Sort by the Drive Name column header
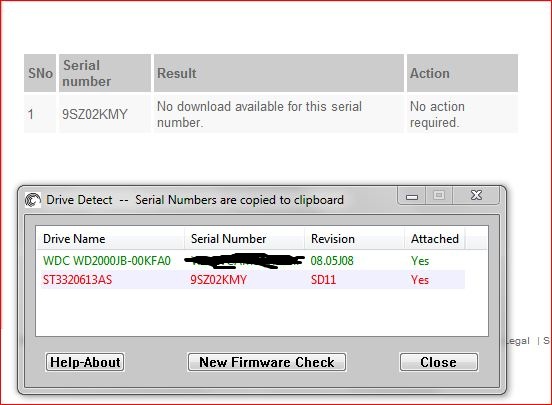Image resolution: width=552 pixels, height=405 pixels. tap(110, 239)
